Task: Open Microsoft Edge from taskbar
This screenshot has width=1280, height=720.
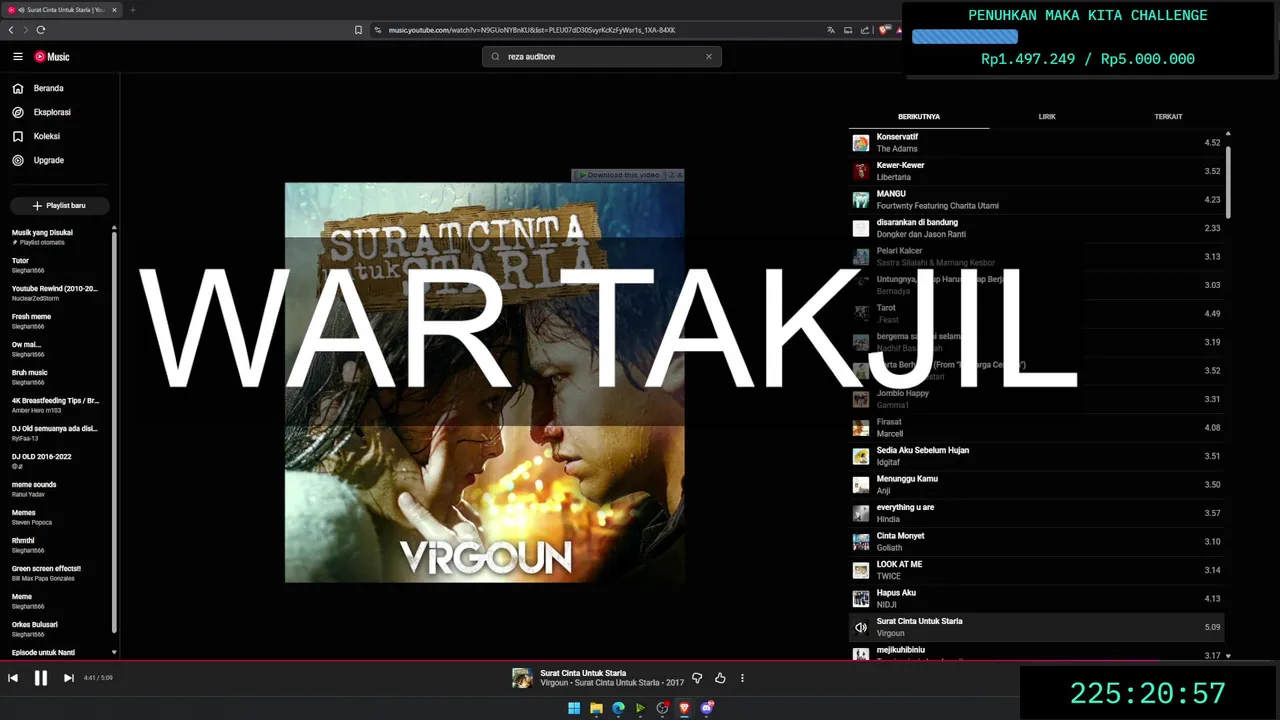Action: coord(618,708)
